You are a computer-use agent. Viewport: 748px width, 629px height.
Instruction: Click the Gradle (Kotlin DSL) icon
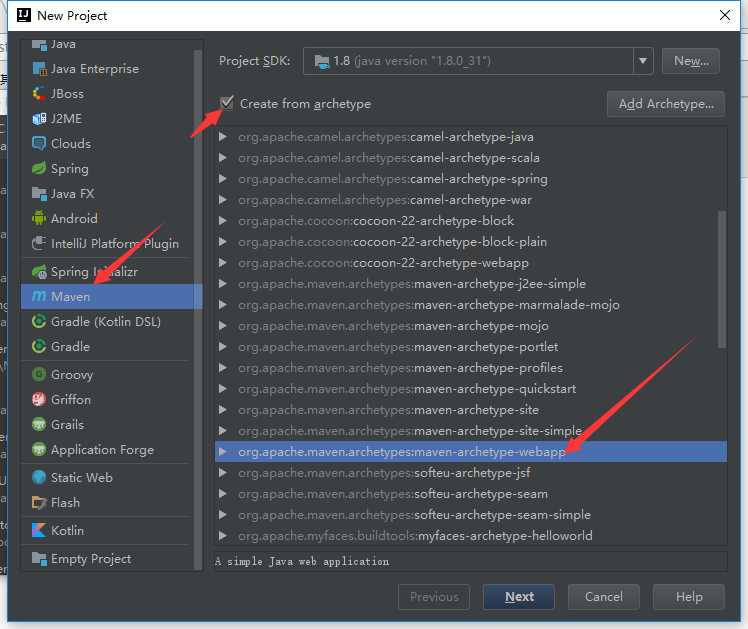click(x=40, y=321)
